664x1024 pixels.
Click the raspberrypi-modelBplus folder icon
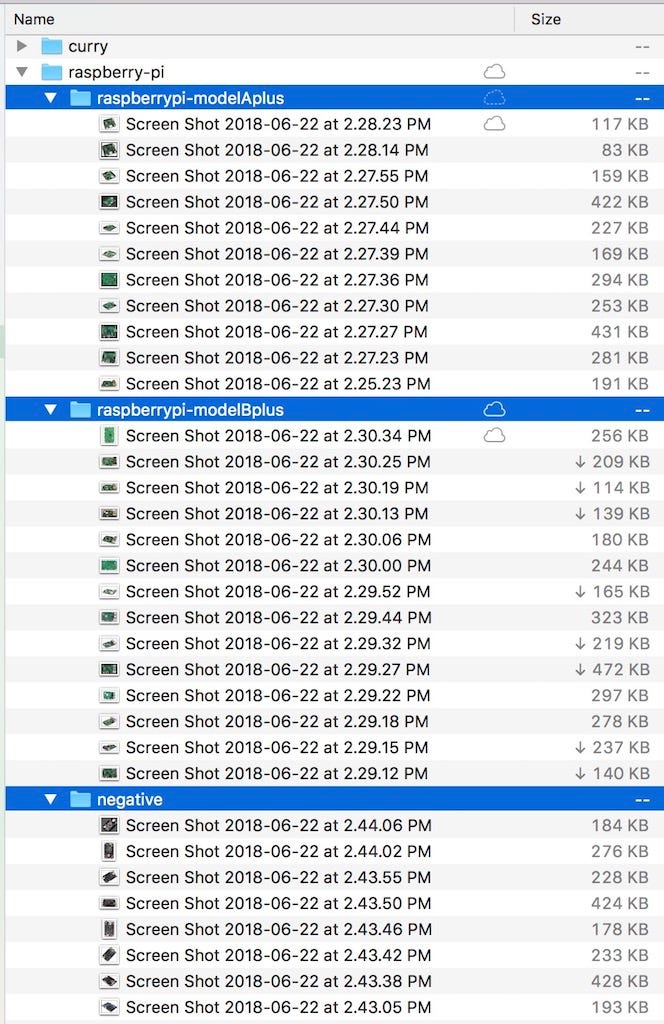(x=80, y=410)
